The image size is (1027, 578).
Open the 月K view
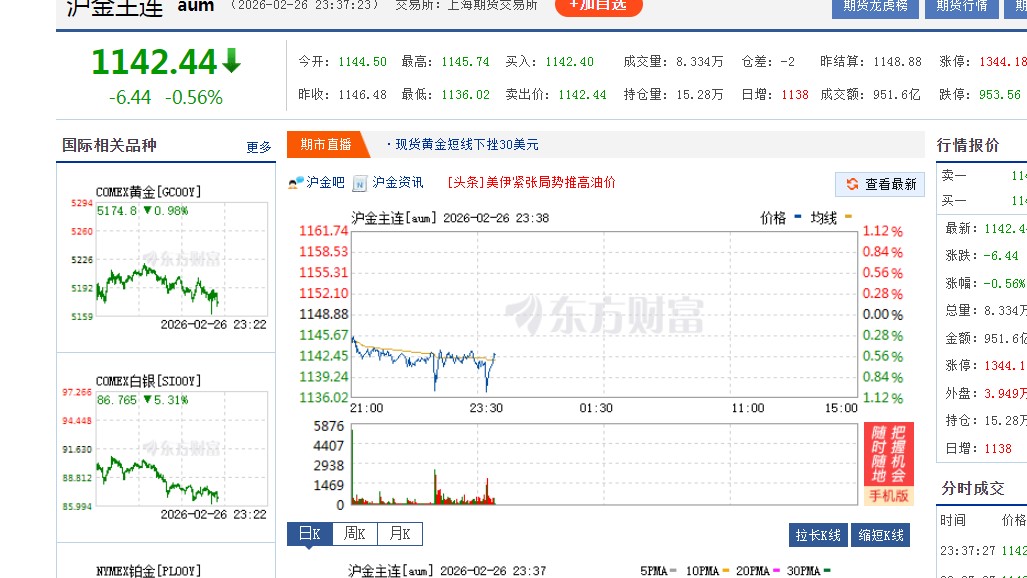tap(398, 533)
